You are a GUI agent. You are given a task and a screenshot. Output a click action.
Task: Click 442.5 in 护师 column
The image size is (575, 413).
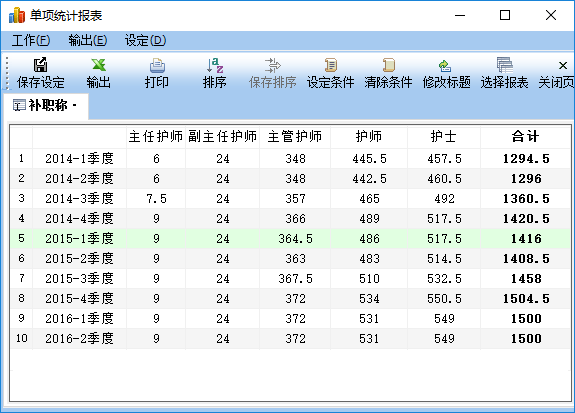point(369,179)
